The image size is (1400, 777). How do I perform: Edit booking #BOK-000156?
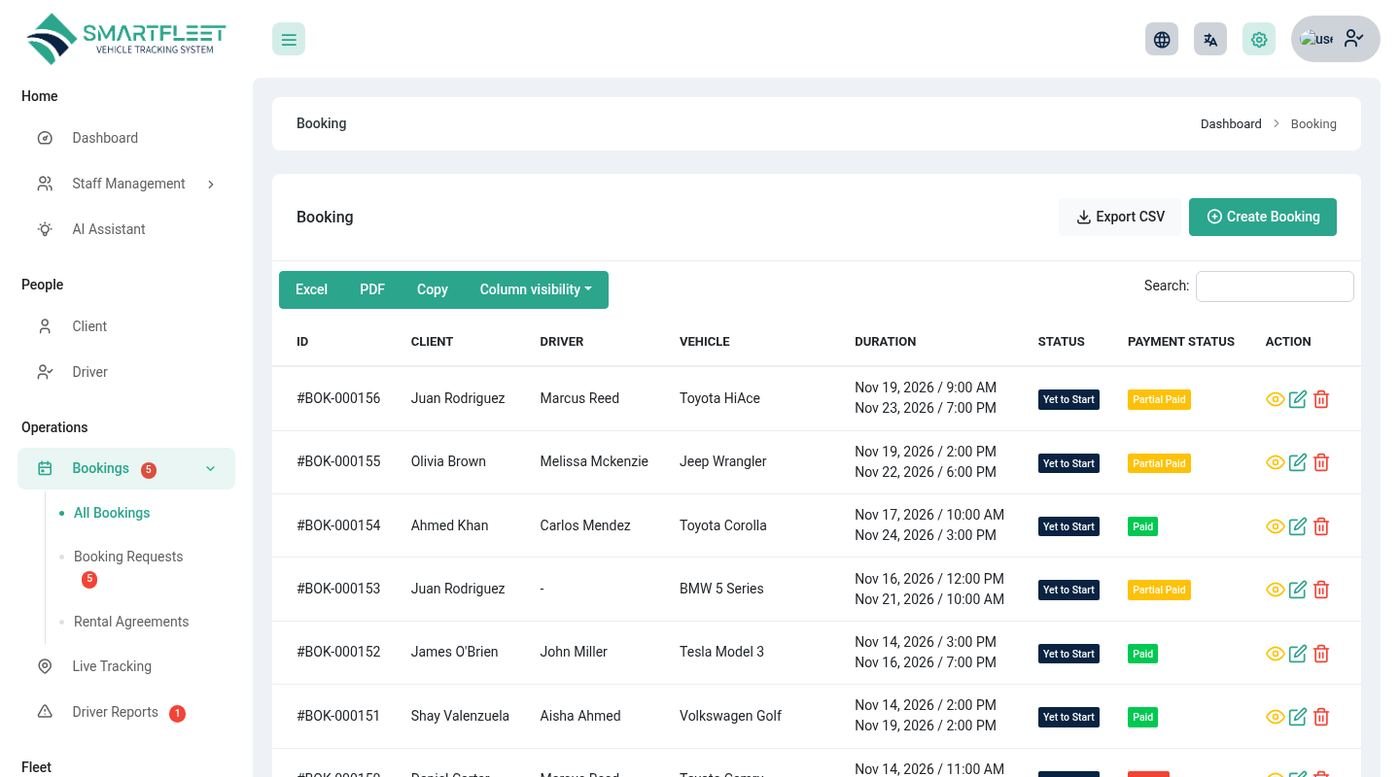point(1298,399)
